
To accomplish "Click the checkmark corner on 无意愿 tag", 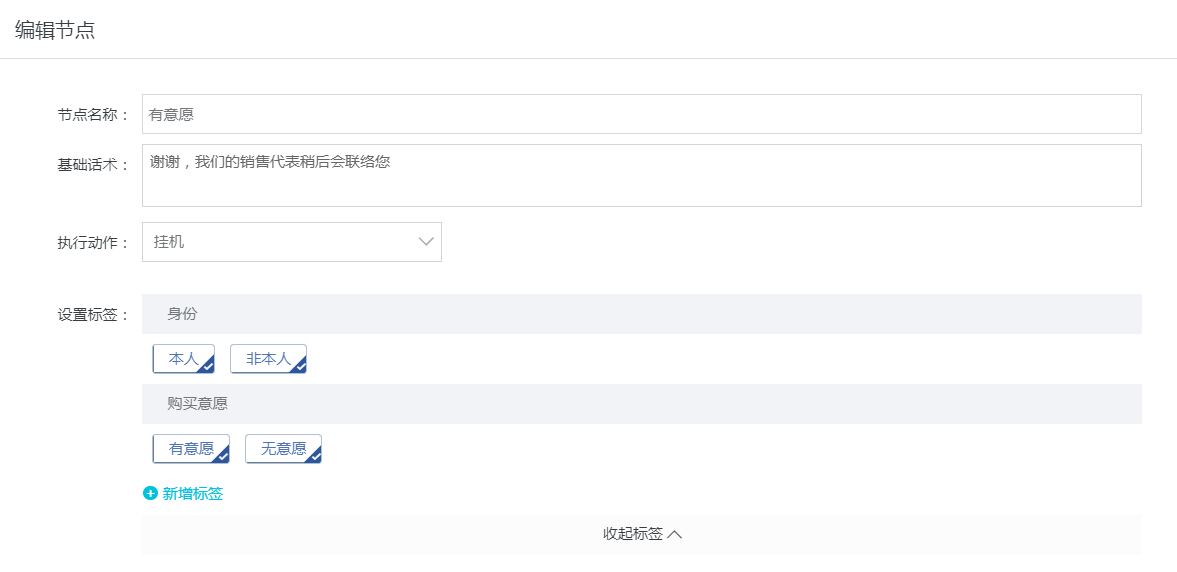I will pyautogui.click(x=315, y=456).
